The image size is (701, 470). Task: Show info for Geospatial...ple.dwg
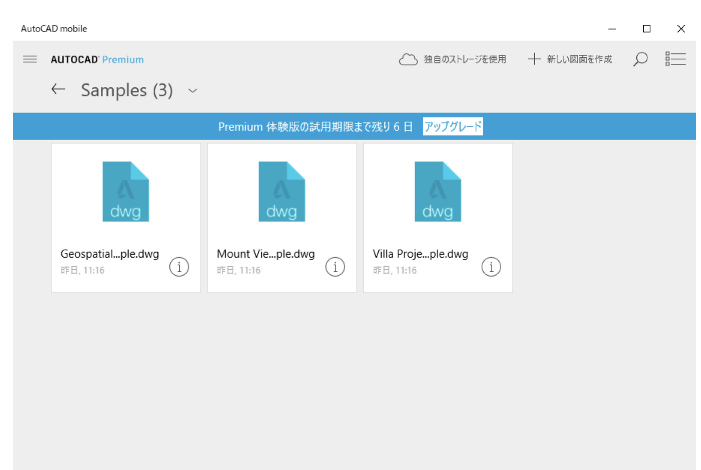[x=179, y=267]
